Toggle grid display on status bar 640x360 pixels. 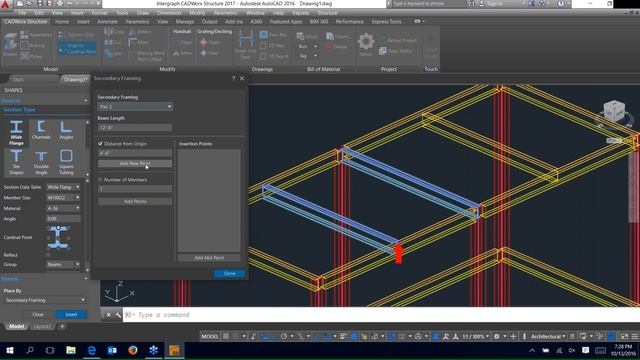pyautogui.click(x=226, y=336)
